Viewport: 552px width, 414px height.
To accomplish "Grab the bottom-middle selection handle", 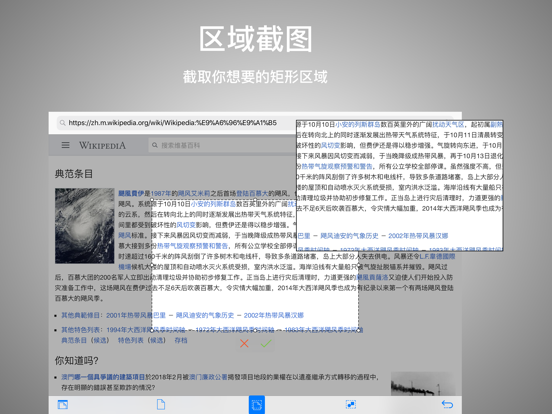I will [255, 330].
